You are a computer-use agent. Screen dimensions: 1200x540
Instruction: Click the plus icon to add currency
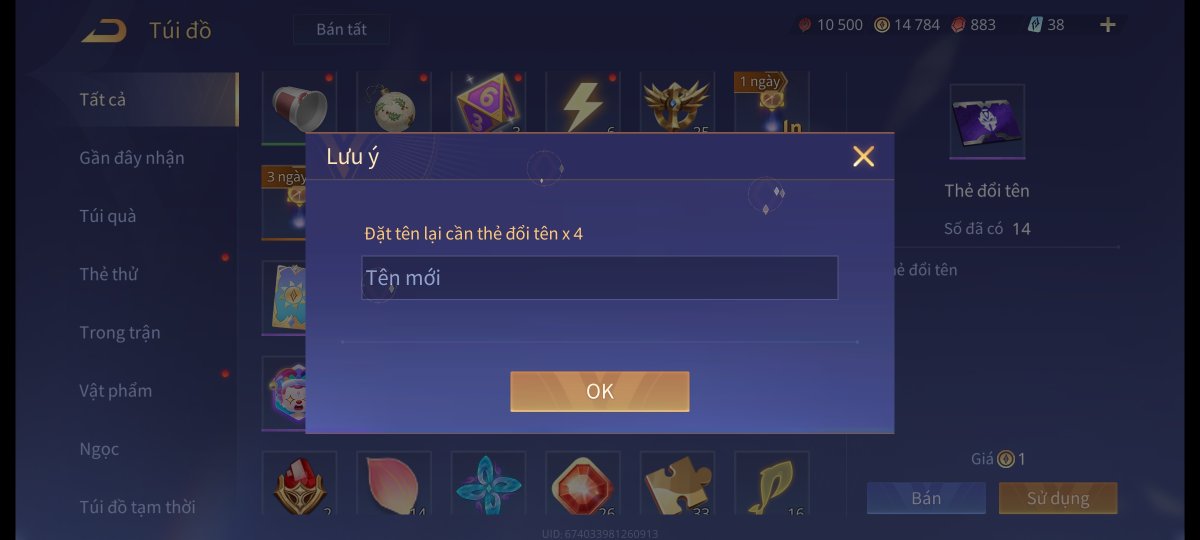[x=1107, y=25]
